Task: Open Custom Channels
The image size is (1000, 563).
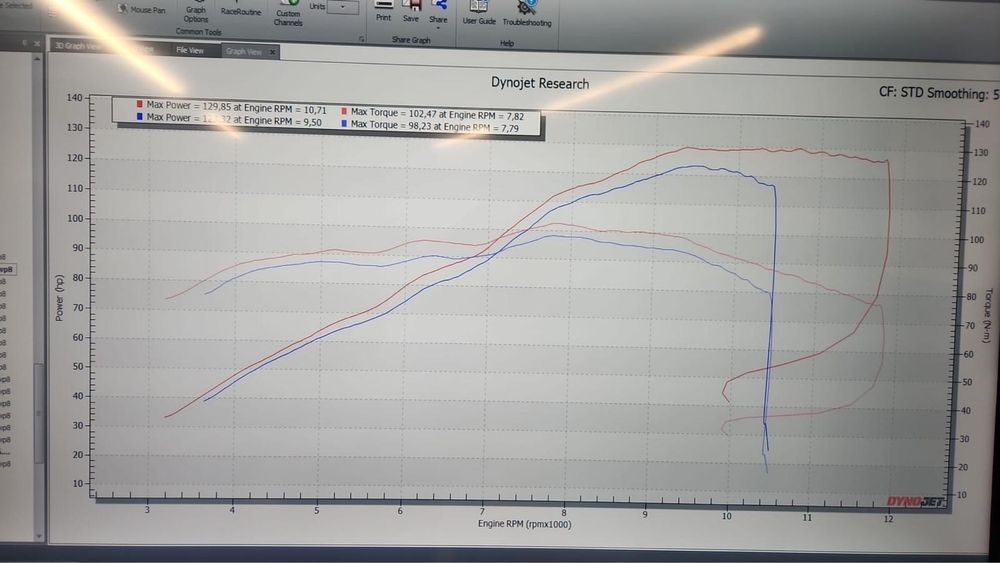Action: point(288,14)
